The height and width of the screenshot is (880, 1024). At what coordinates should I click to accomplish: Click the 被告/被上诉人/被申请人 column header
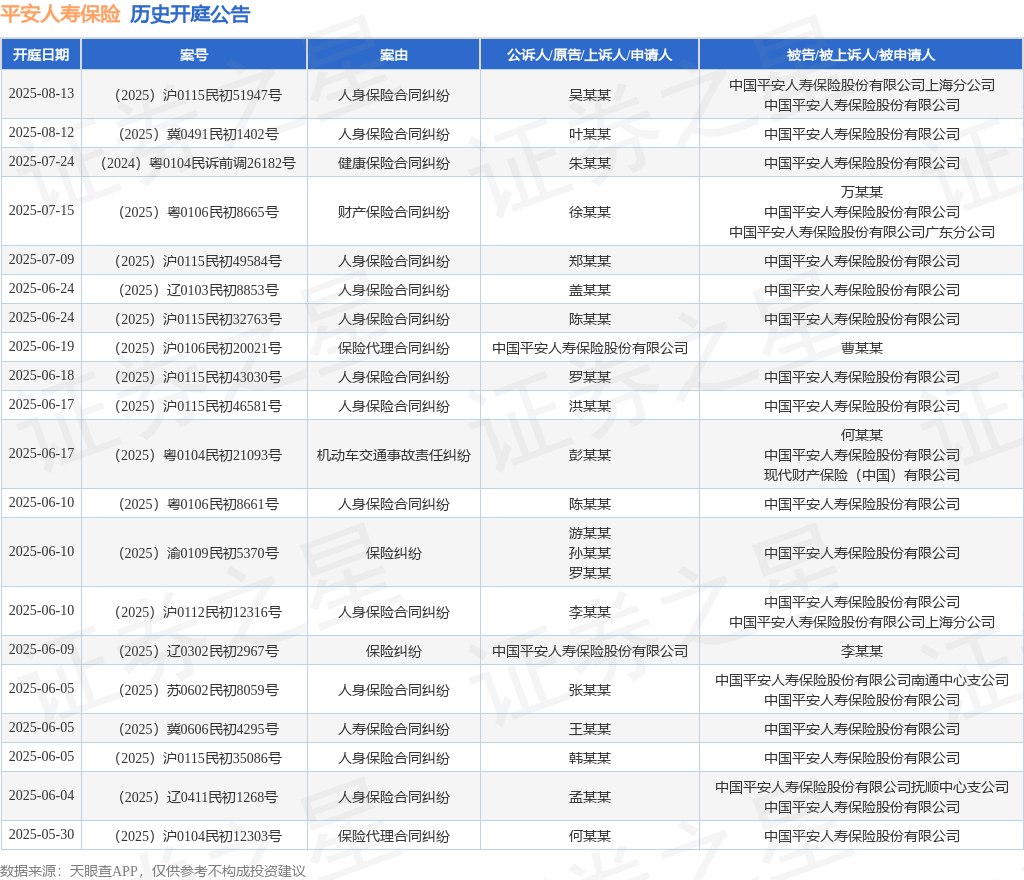point(861,55)
